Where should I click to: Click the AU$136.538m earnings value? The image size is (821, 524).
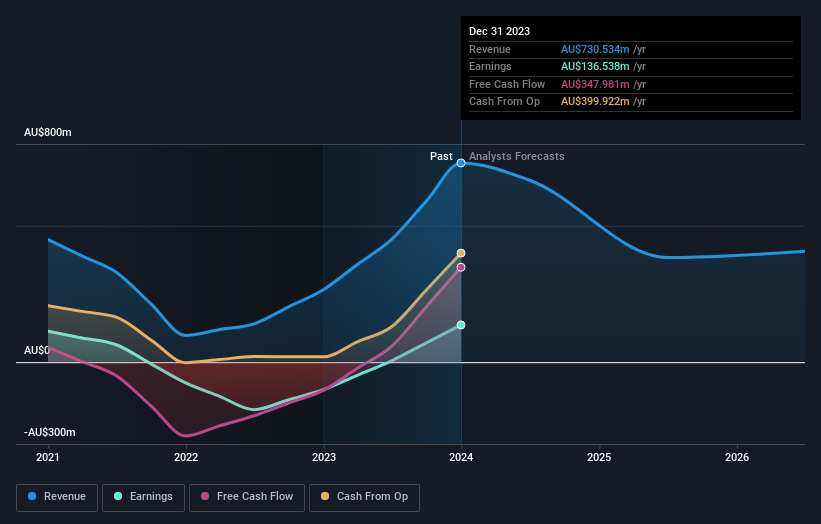point(595,66)
